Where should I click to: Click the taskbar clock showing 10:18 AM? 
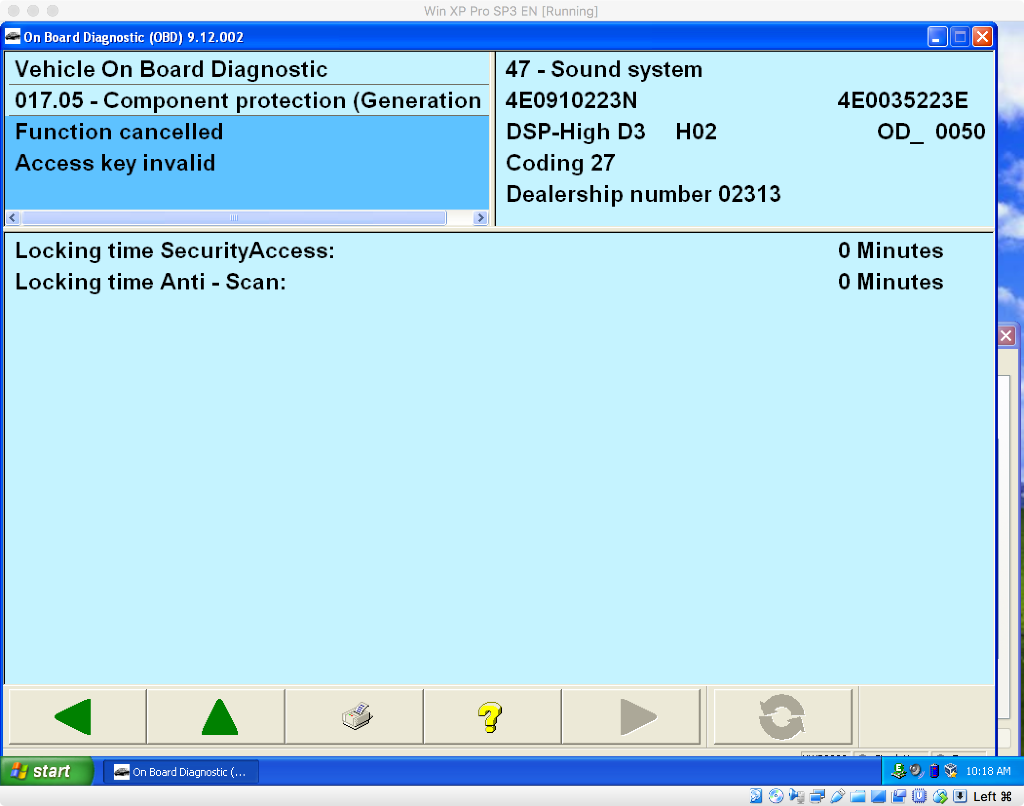tap(989, 771)
